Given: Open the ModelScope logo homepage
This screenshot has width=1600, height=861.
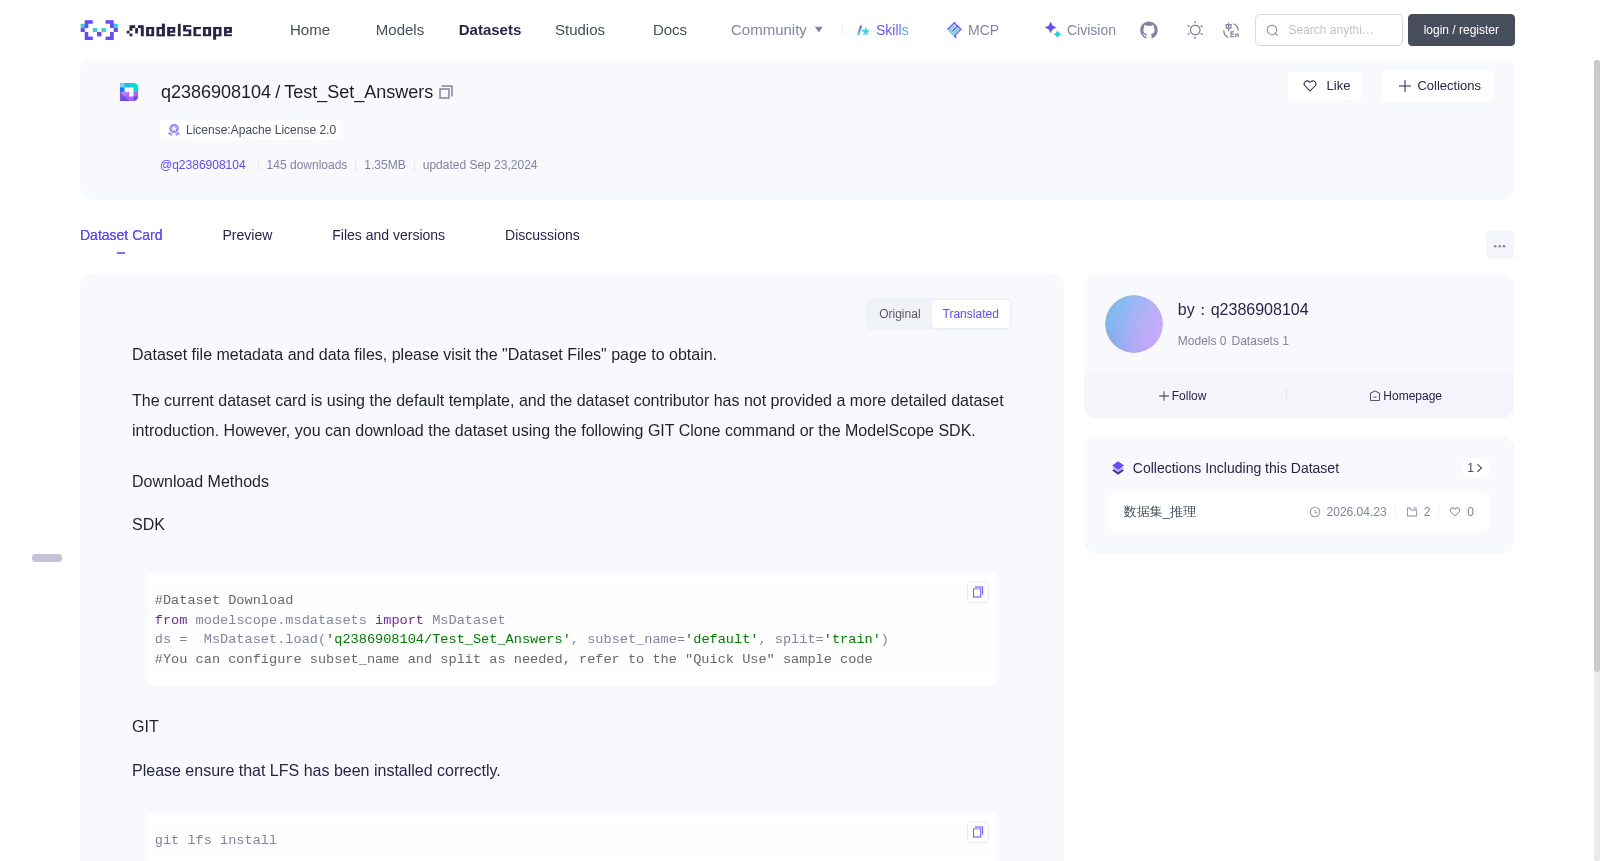Looking at the screenshot, I should 156,30.
